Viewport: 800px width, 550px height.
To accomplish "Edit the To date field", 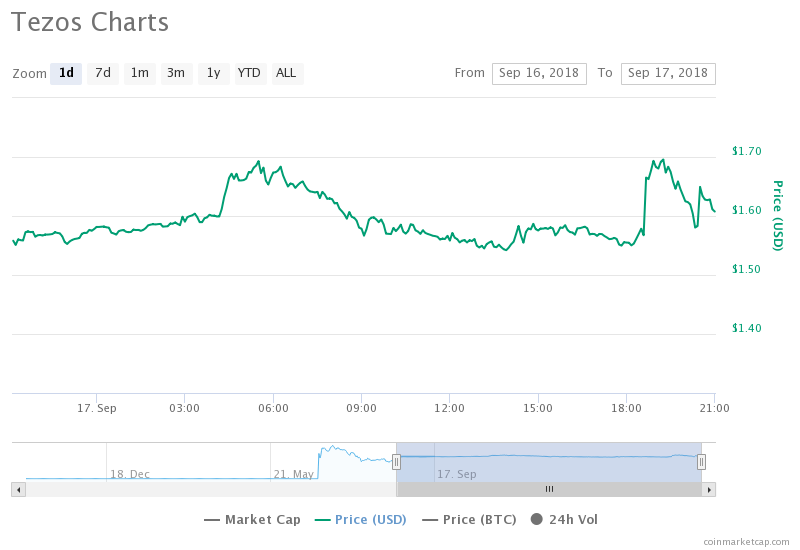I will (x=668, y=73).
